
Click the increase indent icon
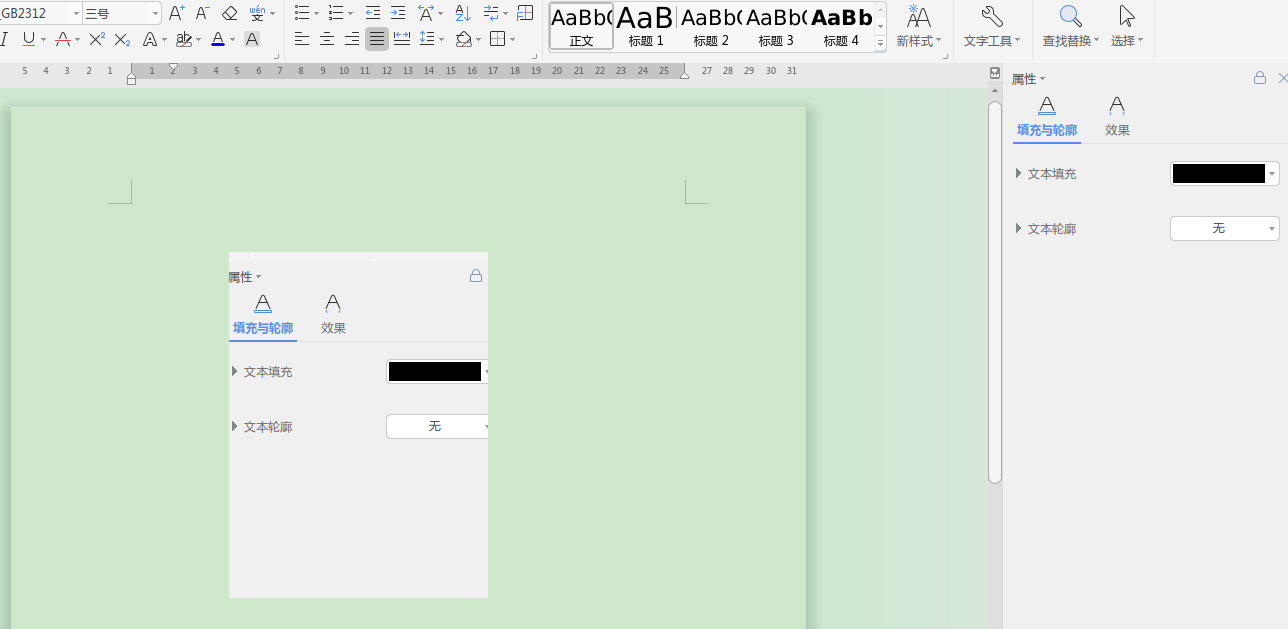coord(398,13)
